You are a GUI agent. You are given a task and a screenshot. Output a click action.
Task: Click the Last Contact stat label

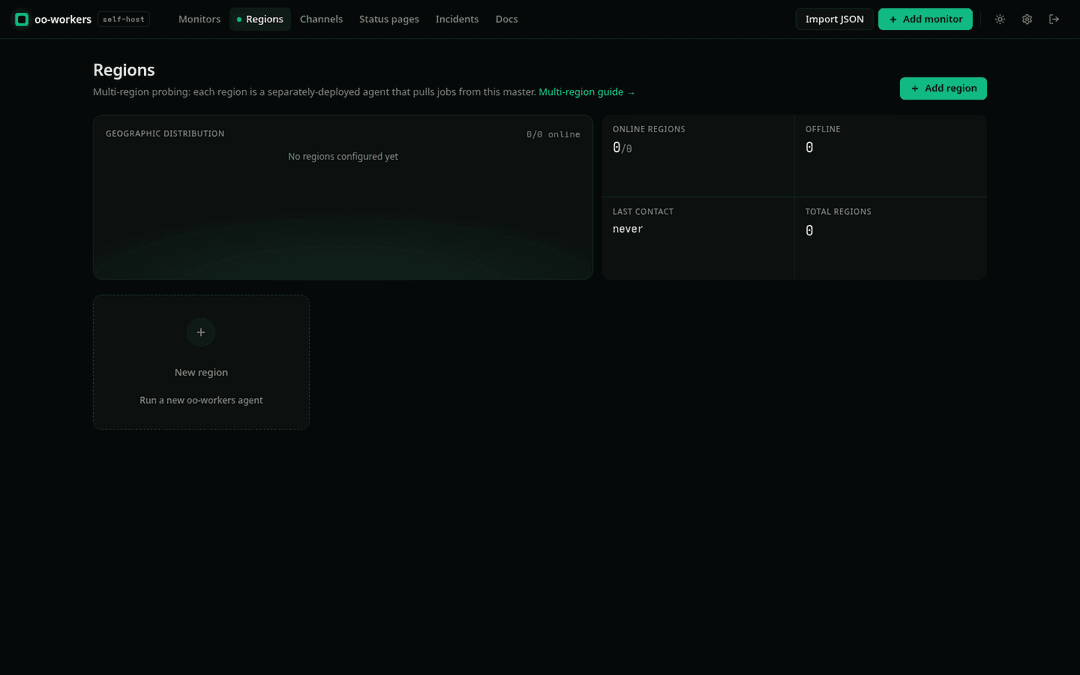(643, 211)
